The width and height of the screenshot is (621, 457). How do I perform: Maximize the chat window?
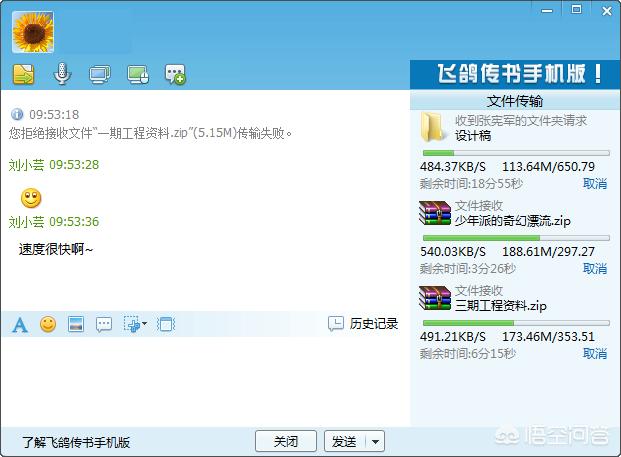(x=577, y=9)
